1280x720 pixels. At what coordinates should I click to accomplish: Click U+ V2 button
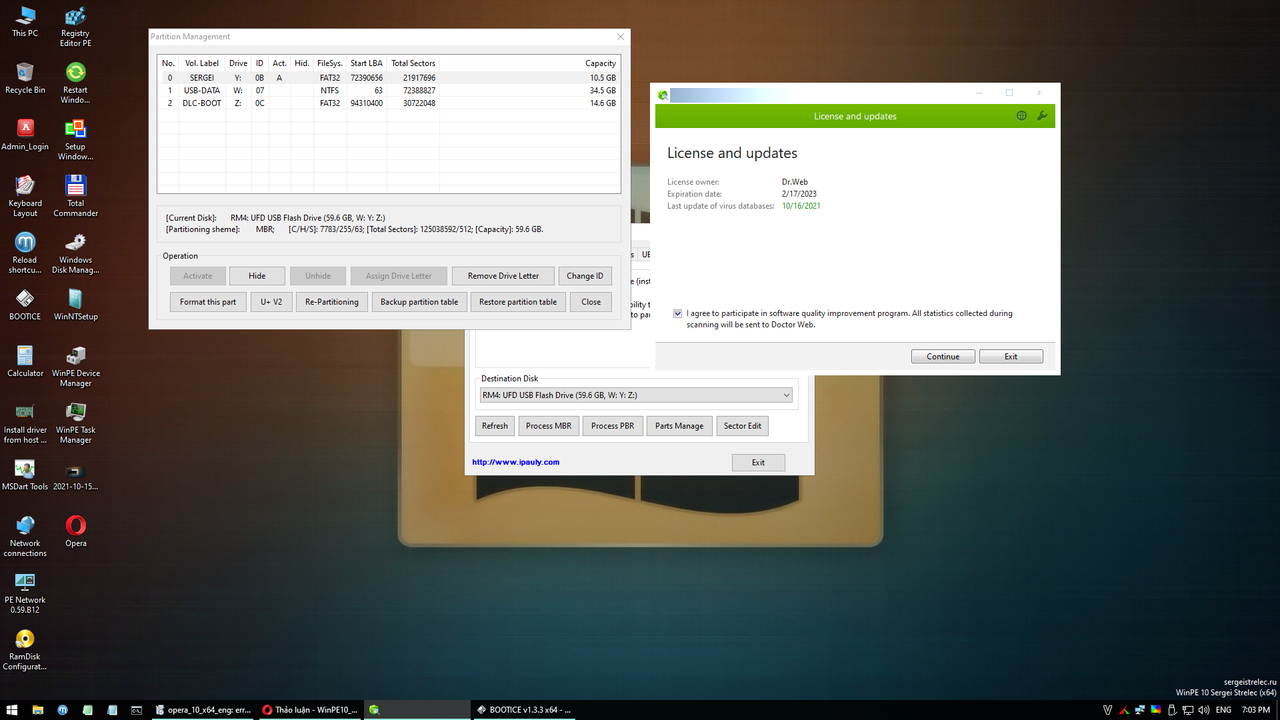(x=271, y=302)
